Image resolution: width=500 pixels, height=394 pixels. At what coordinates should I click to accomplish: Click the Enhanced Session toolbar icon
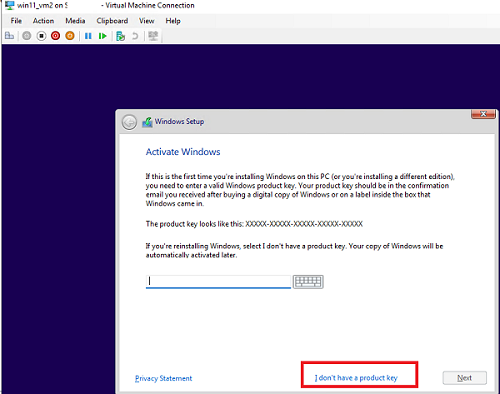[153, 36]
